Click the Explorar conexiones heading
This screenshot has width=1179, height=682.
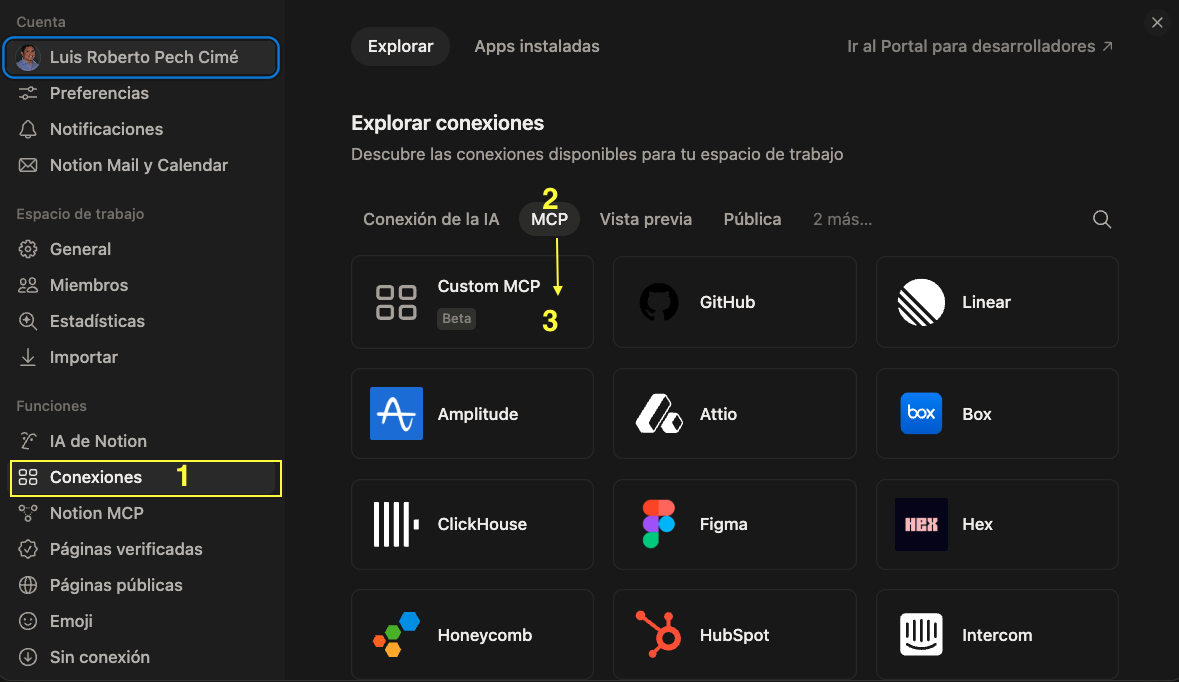447,123
